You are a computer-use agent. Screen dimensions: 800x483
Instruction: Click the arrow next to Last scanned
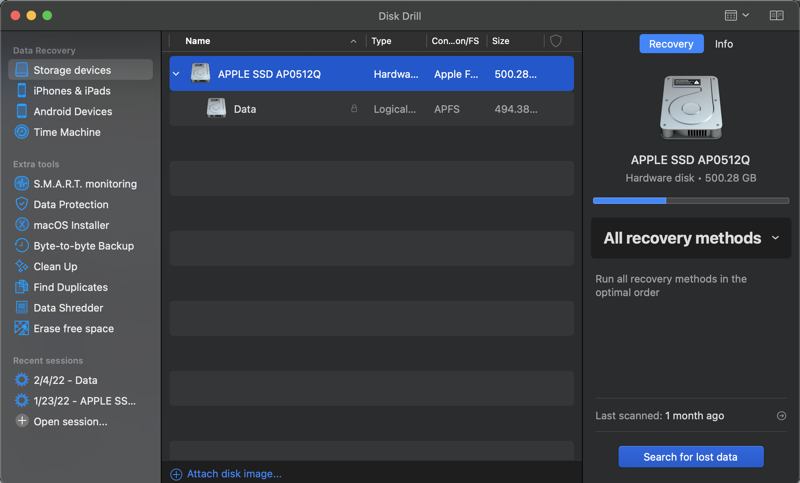coord(781,416)
